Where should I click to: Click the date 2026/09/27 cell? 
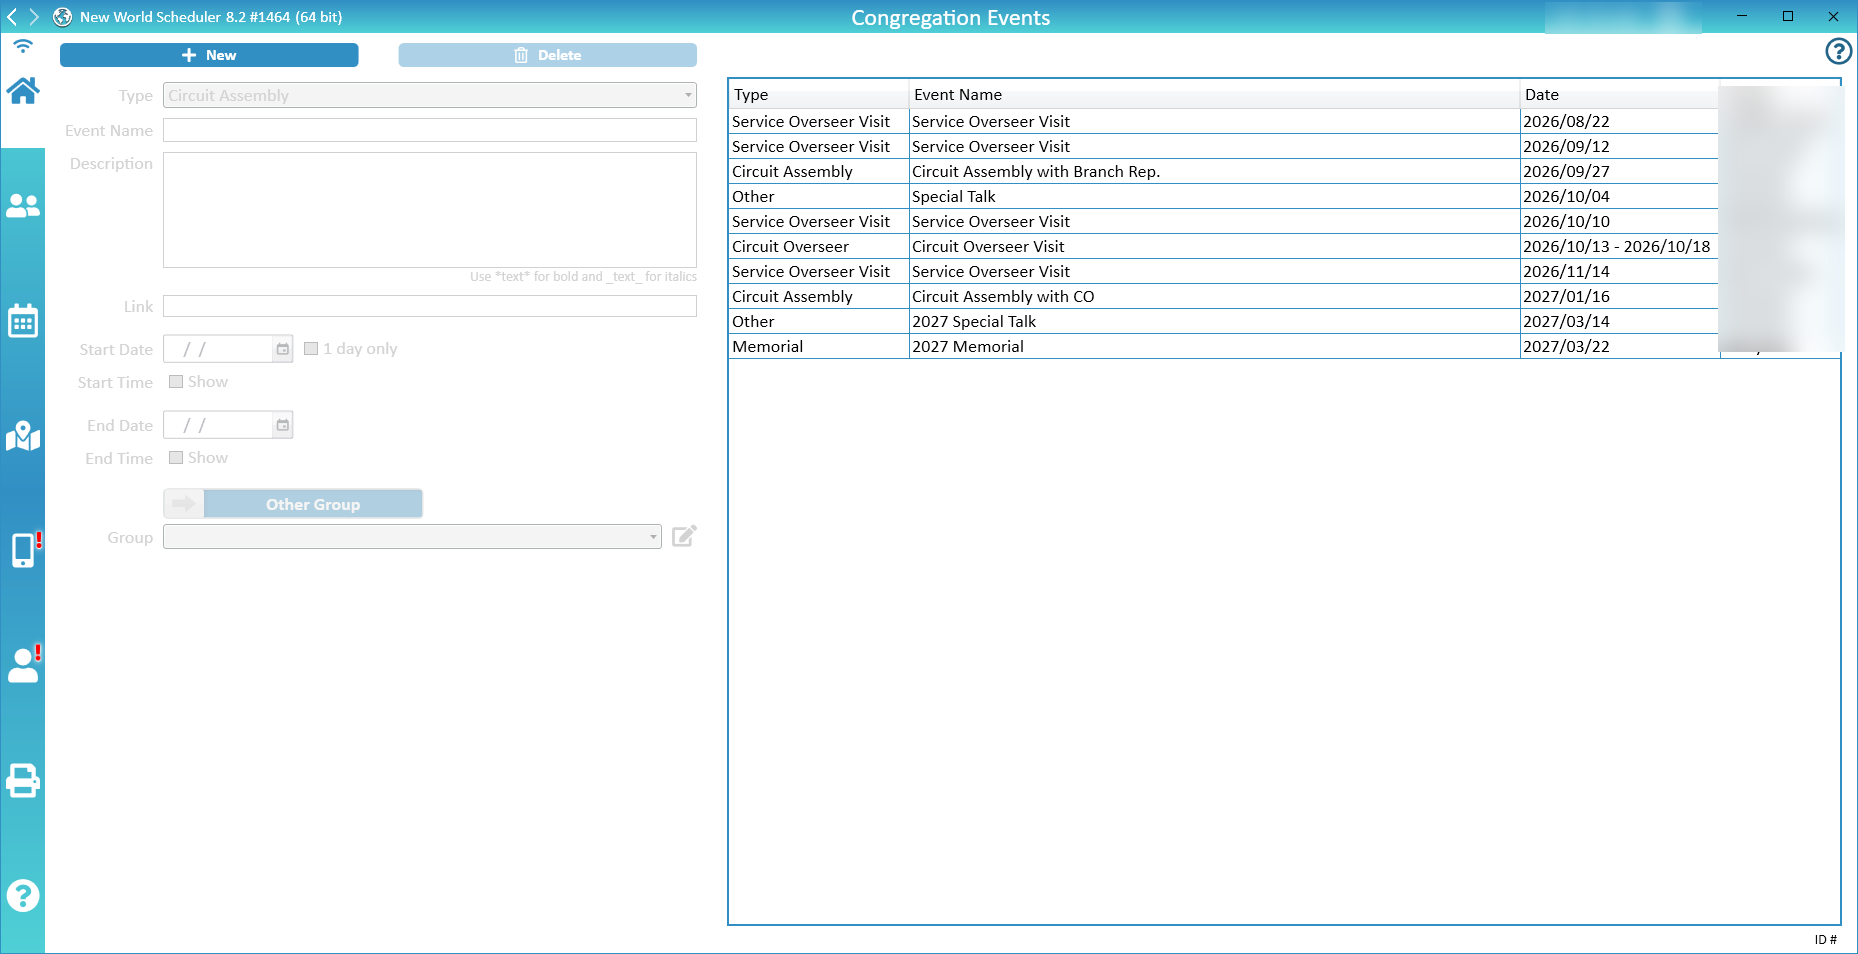point(1619,171)
